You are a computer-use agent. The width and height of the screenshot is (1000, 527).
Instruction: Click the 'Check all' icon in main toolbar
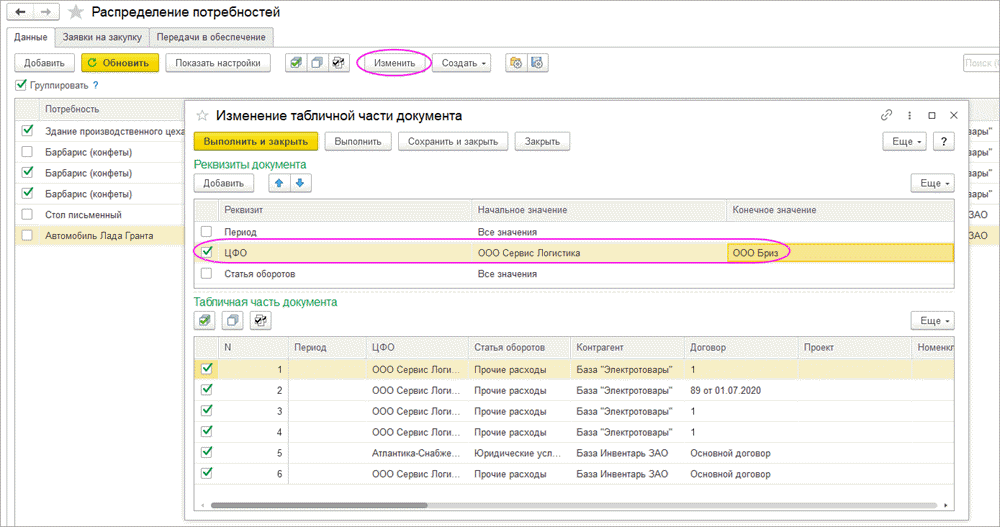coord(296,63)
